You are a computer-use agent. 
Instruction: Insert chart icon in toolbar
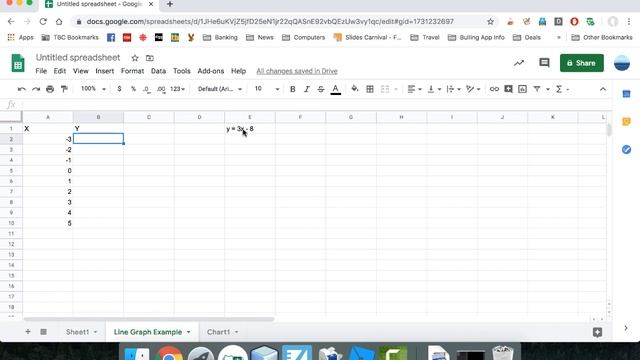tap(522, 89)
